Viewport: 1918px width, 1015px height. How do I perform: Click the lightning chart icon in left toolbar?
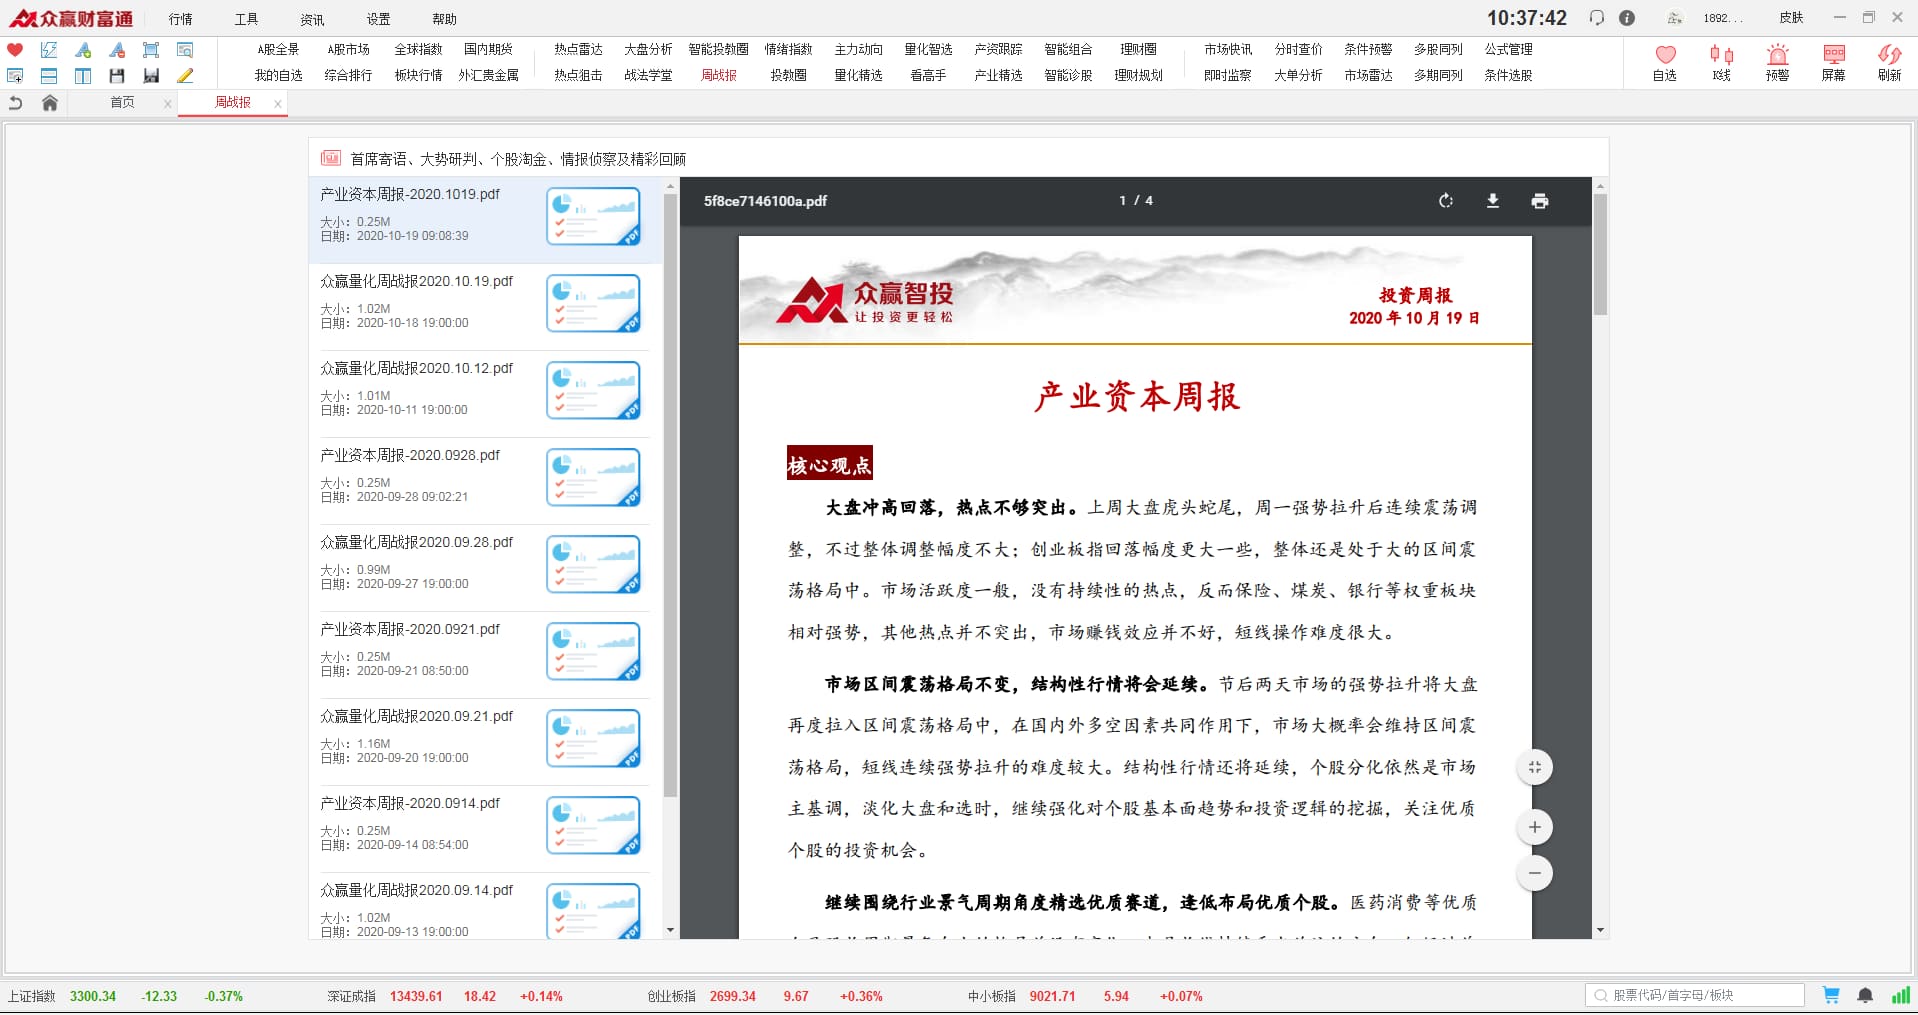tap(49, 50)
